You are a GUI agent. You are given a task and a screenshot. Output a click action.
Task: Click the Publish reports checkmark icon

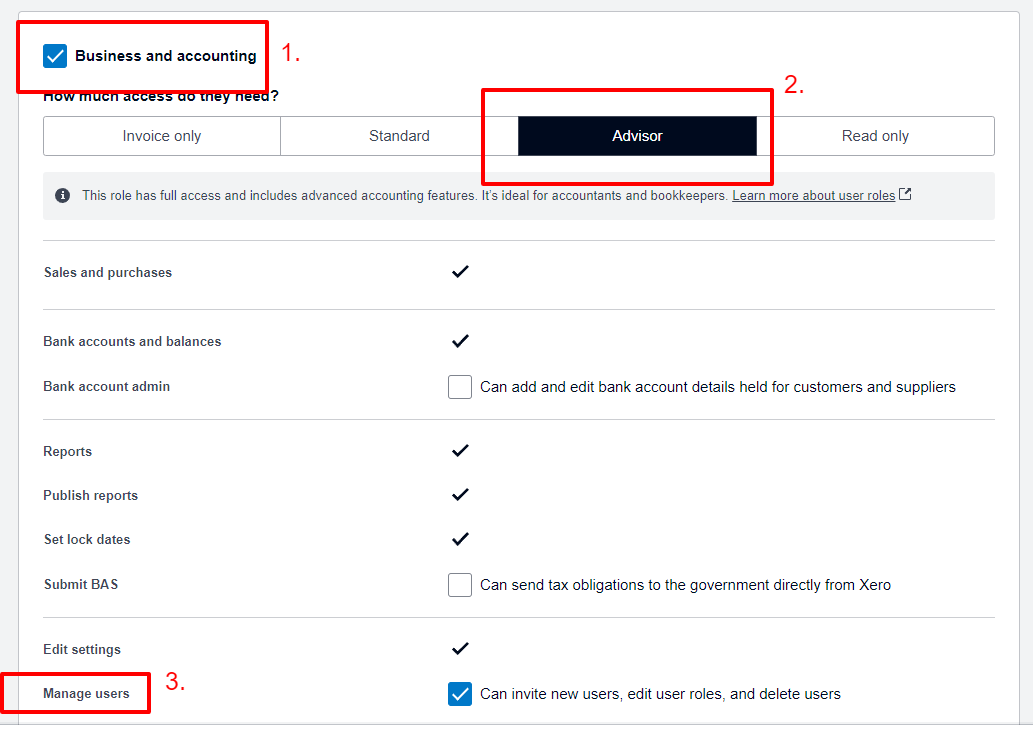pos(460,495)
